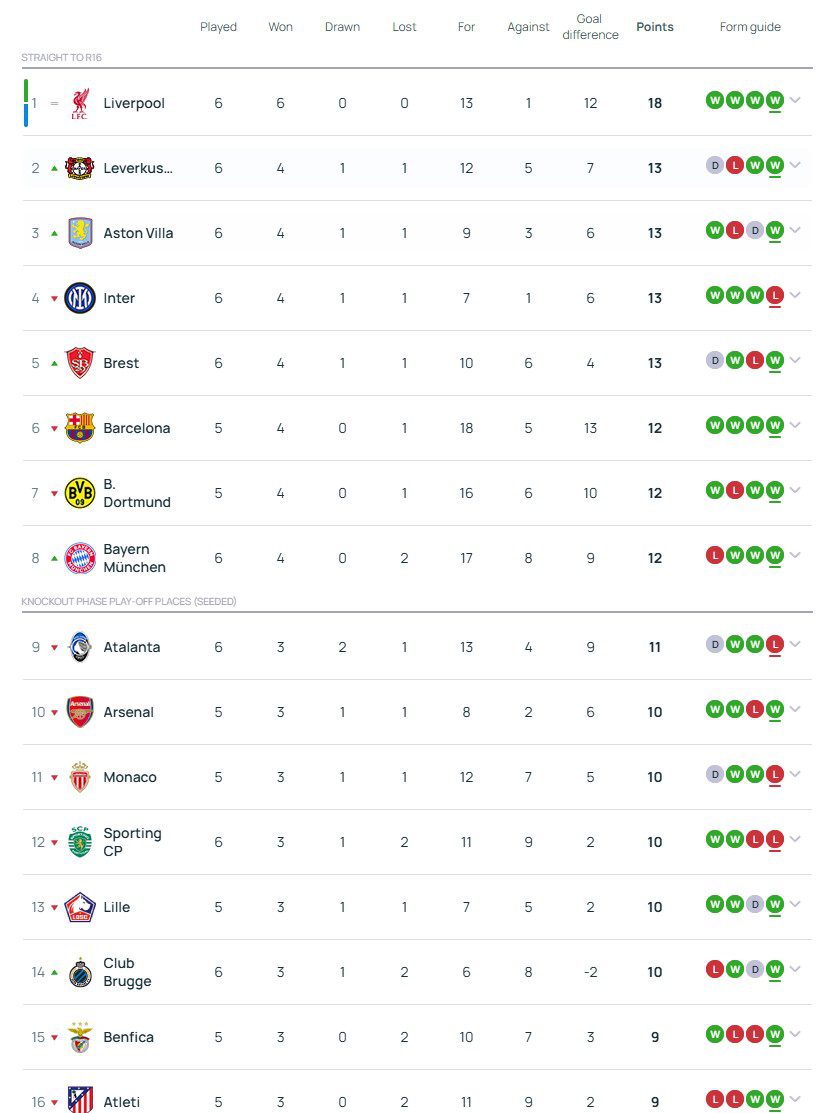
Task: Click the Inter club logo
Action: click(80, 298)
